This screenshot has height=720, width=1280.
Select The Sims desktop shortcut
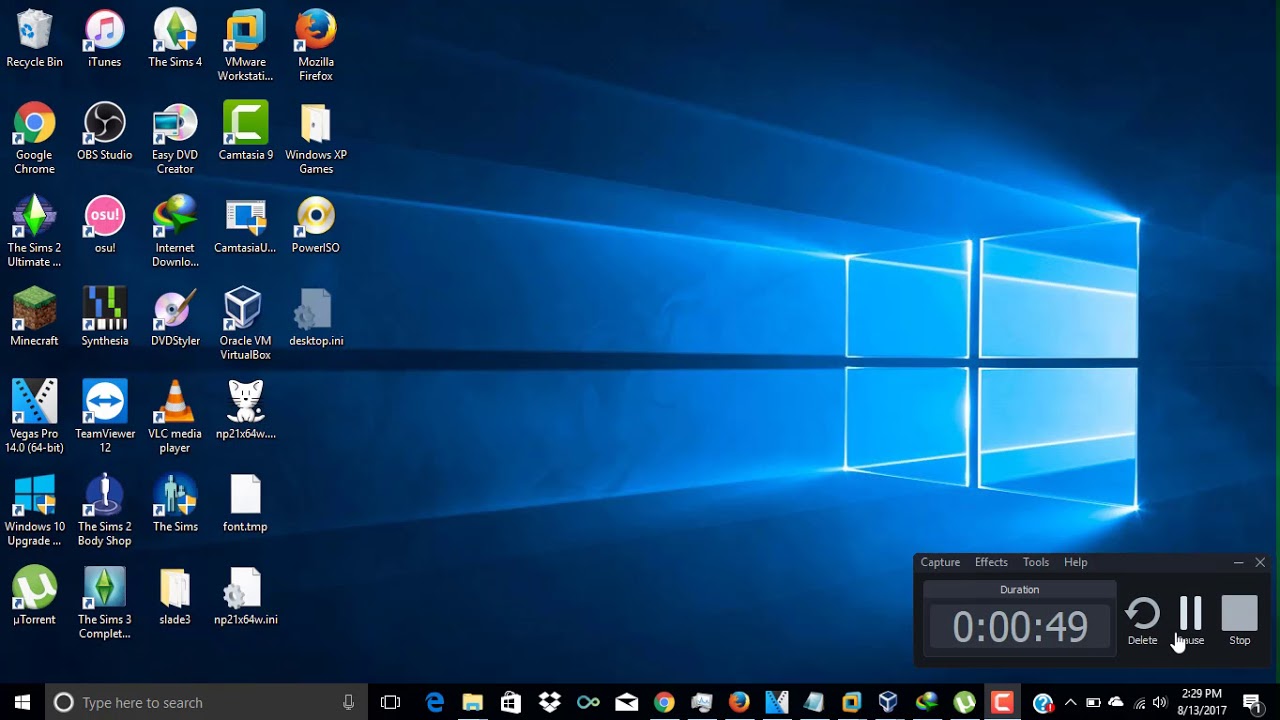[x=175, y=504]
